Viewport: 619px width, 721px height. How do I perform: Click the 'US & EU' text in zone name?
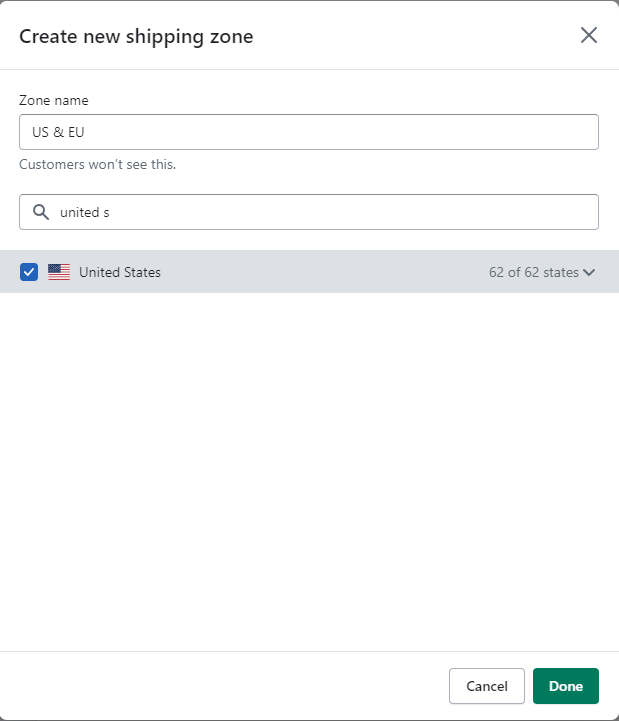point(58,132)
